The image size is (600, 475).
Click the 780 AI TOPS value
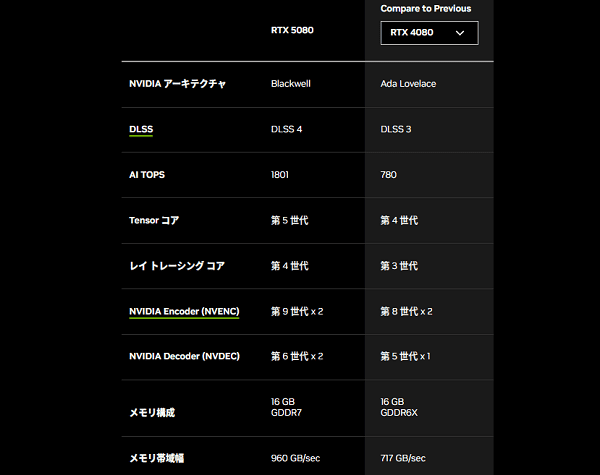388,175
